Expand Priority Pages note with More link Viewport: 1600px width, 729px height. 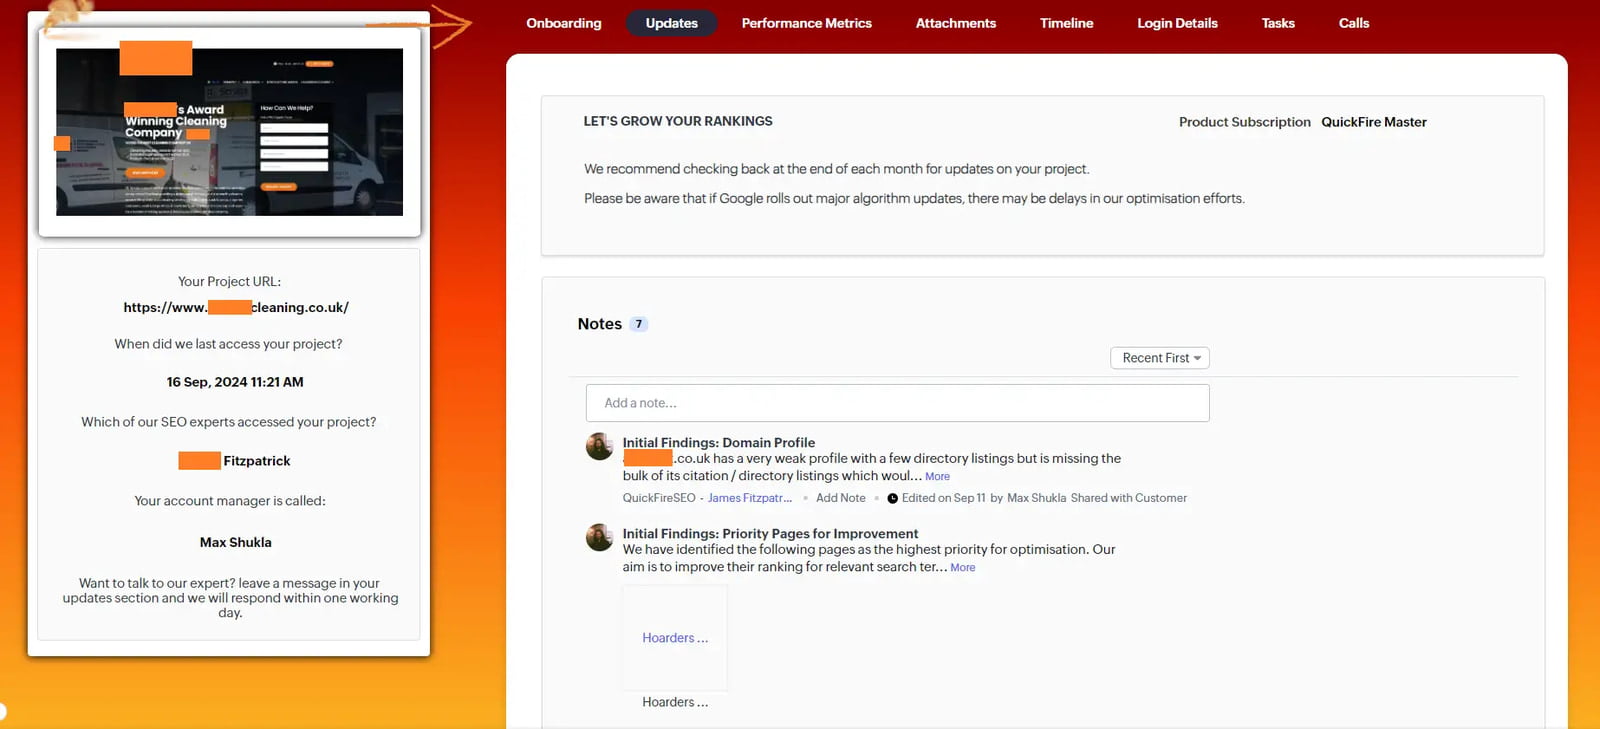tap(962, 568)
